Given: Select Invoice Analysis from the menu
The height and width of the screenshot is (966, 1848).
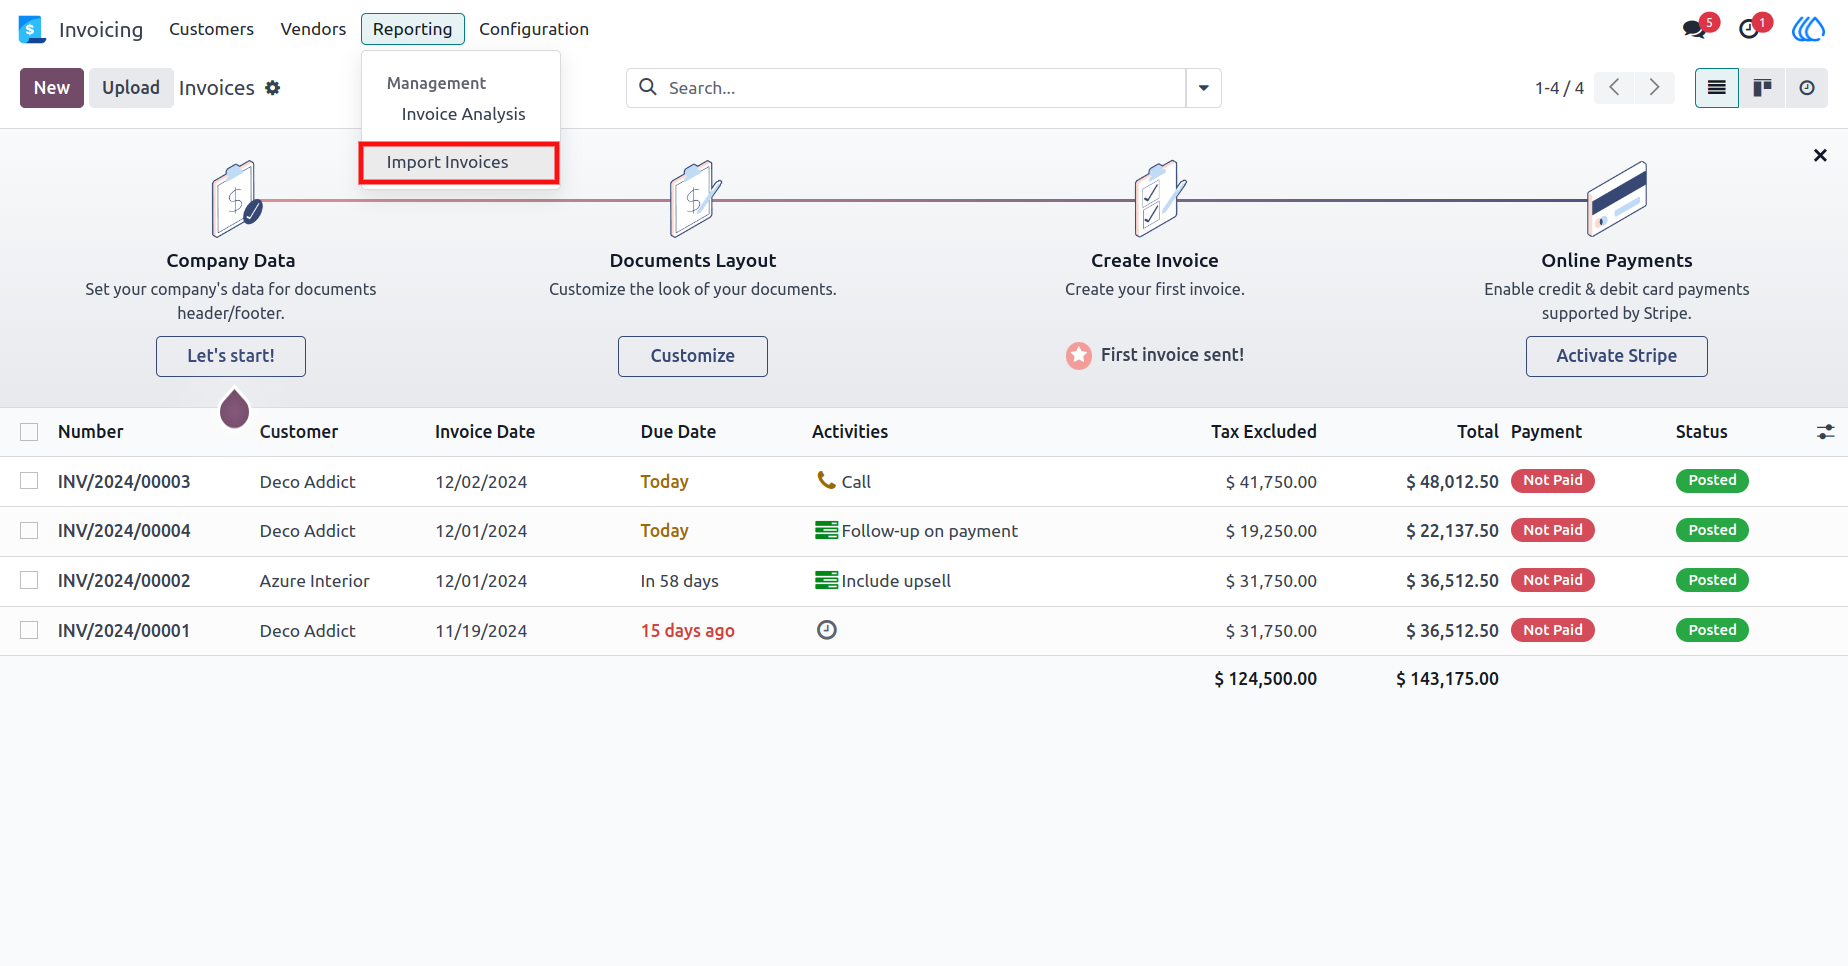Looking at the screenshot, I should click(463, 114).
